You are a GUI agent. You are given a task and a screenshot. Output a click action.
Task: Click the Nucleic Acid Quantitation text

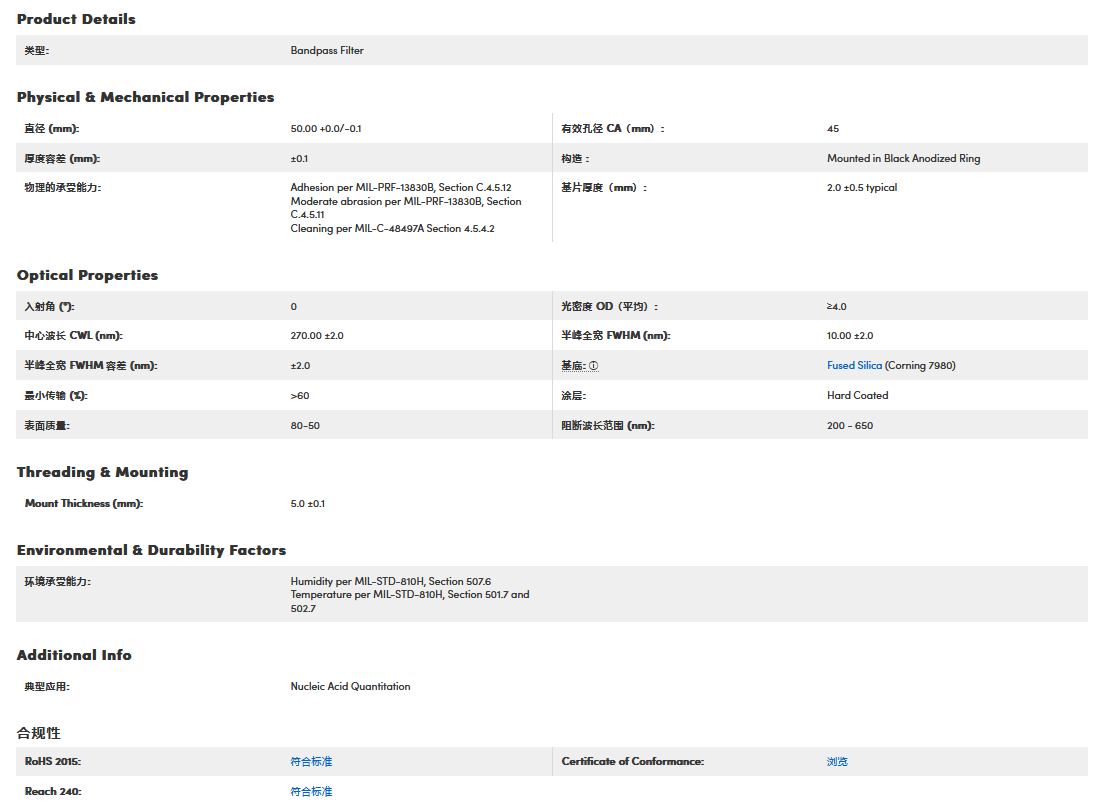(x=350, y=687)
